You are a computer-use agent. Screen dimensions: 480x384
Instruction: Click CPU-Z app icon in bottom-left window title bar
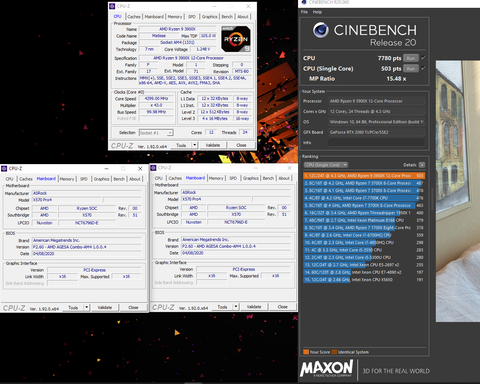click(x=4, y=169)
